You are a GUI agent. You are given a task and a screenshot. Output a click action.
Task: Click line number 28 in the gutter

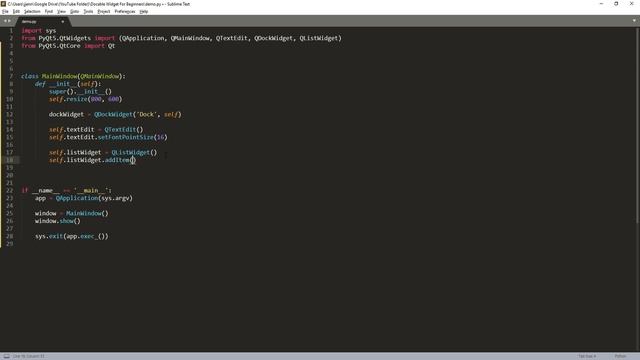coord(9,236)
